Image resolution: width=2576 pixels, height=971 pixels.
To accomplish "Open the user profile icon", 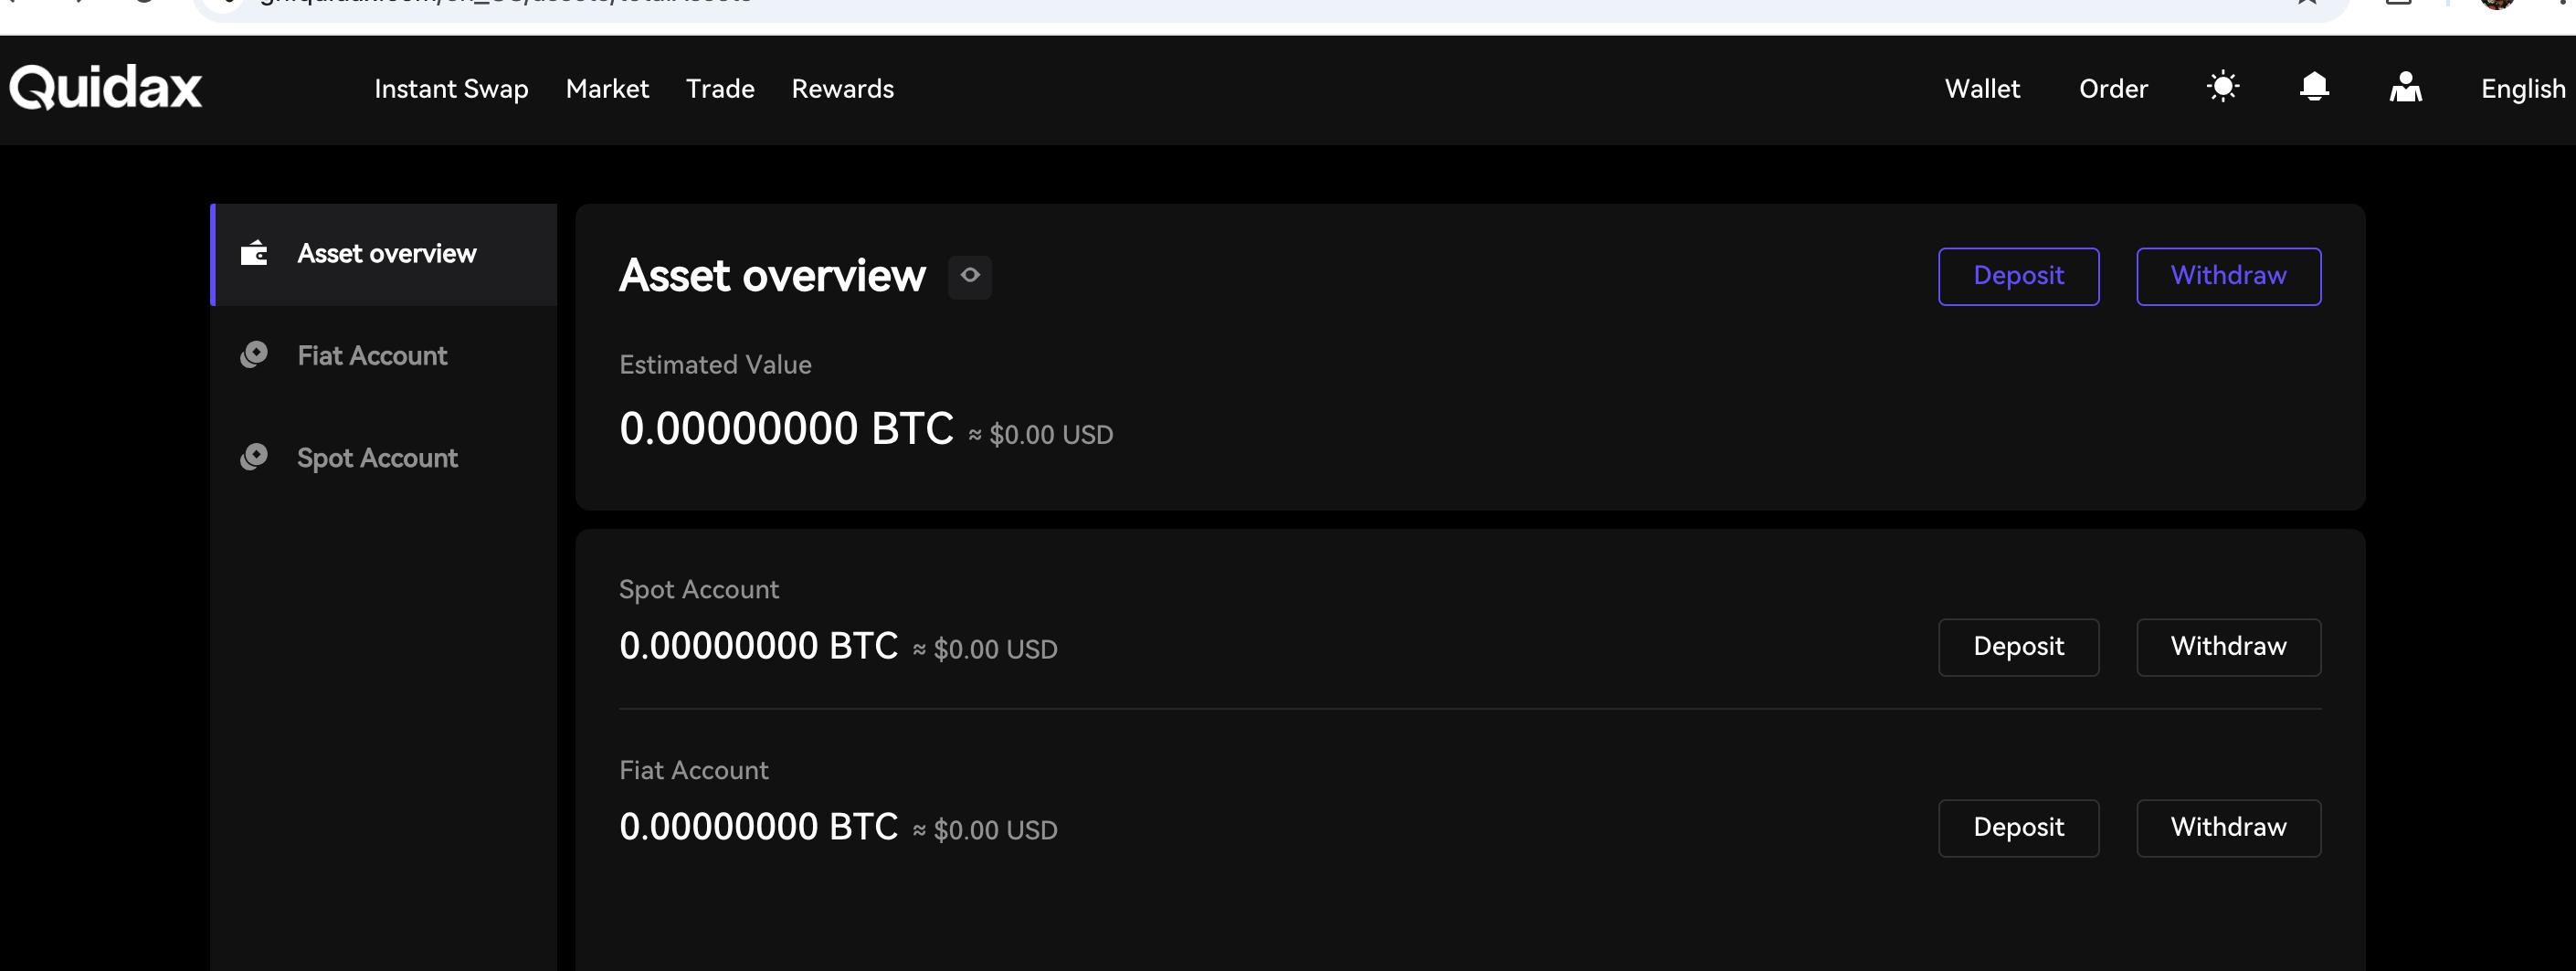I will [x=2406, y=87].
